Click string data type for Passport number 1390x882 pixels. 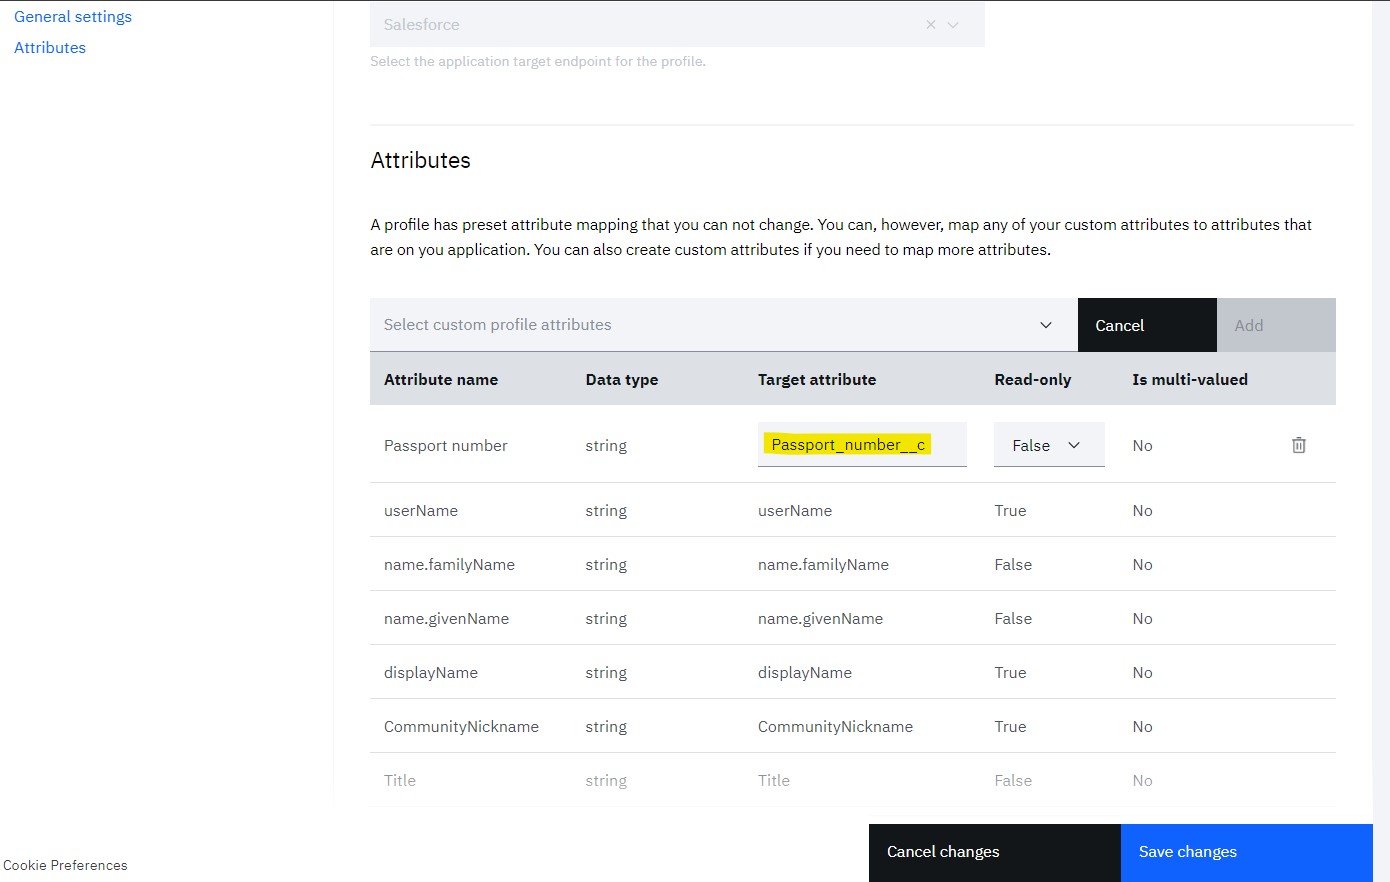pyautogui.click(x=606, y=446)
